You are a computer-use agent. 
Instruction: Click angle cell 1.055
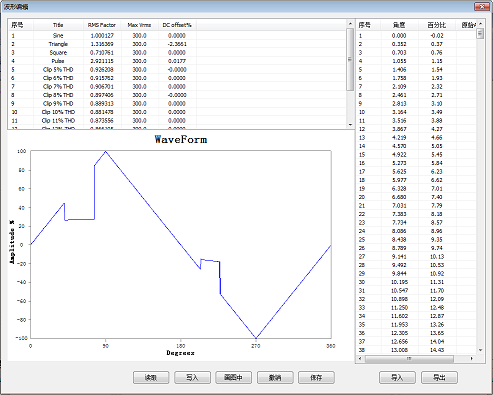coord(399,61)
